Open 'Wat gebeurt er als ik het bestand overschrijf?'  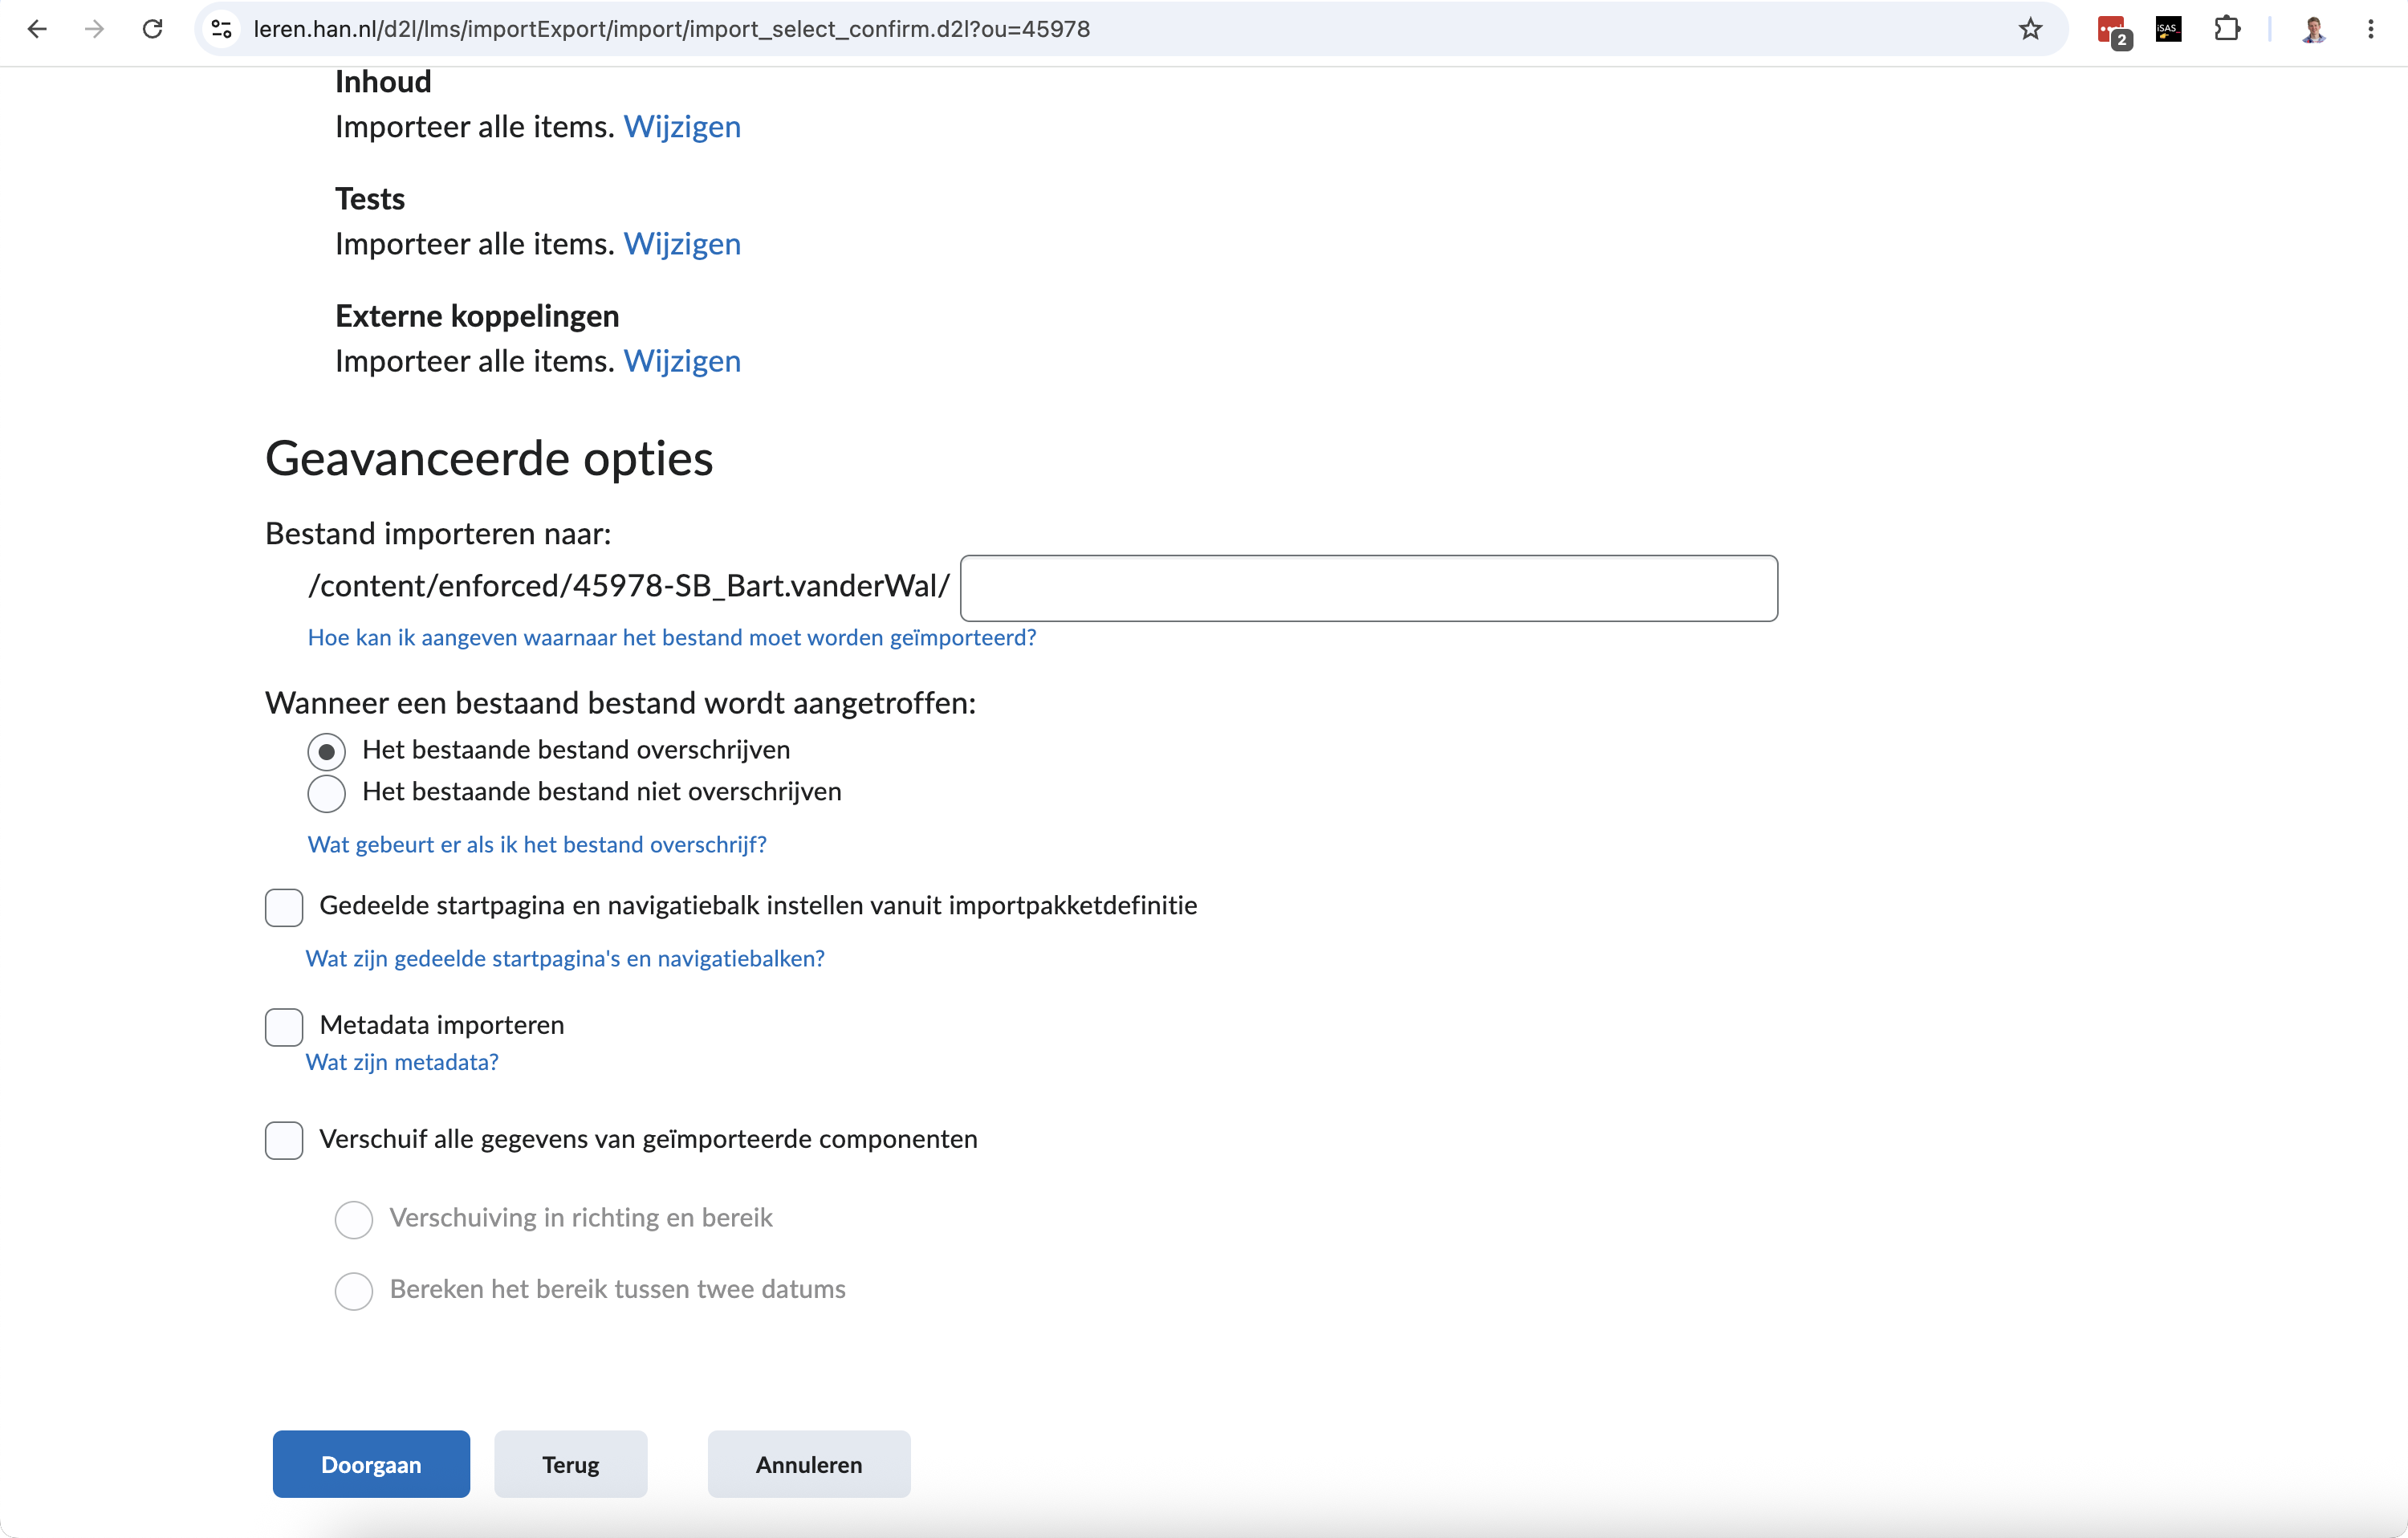537,845
